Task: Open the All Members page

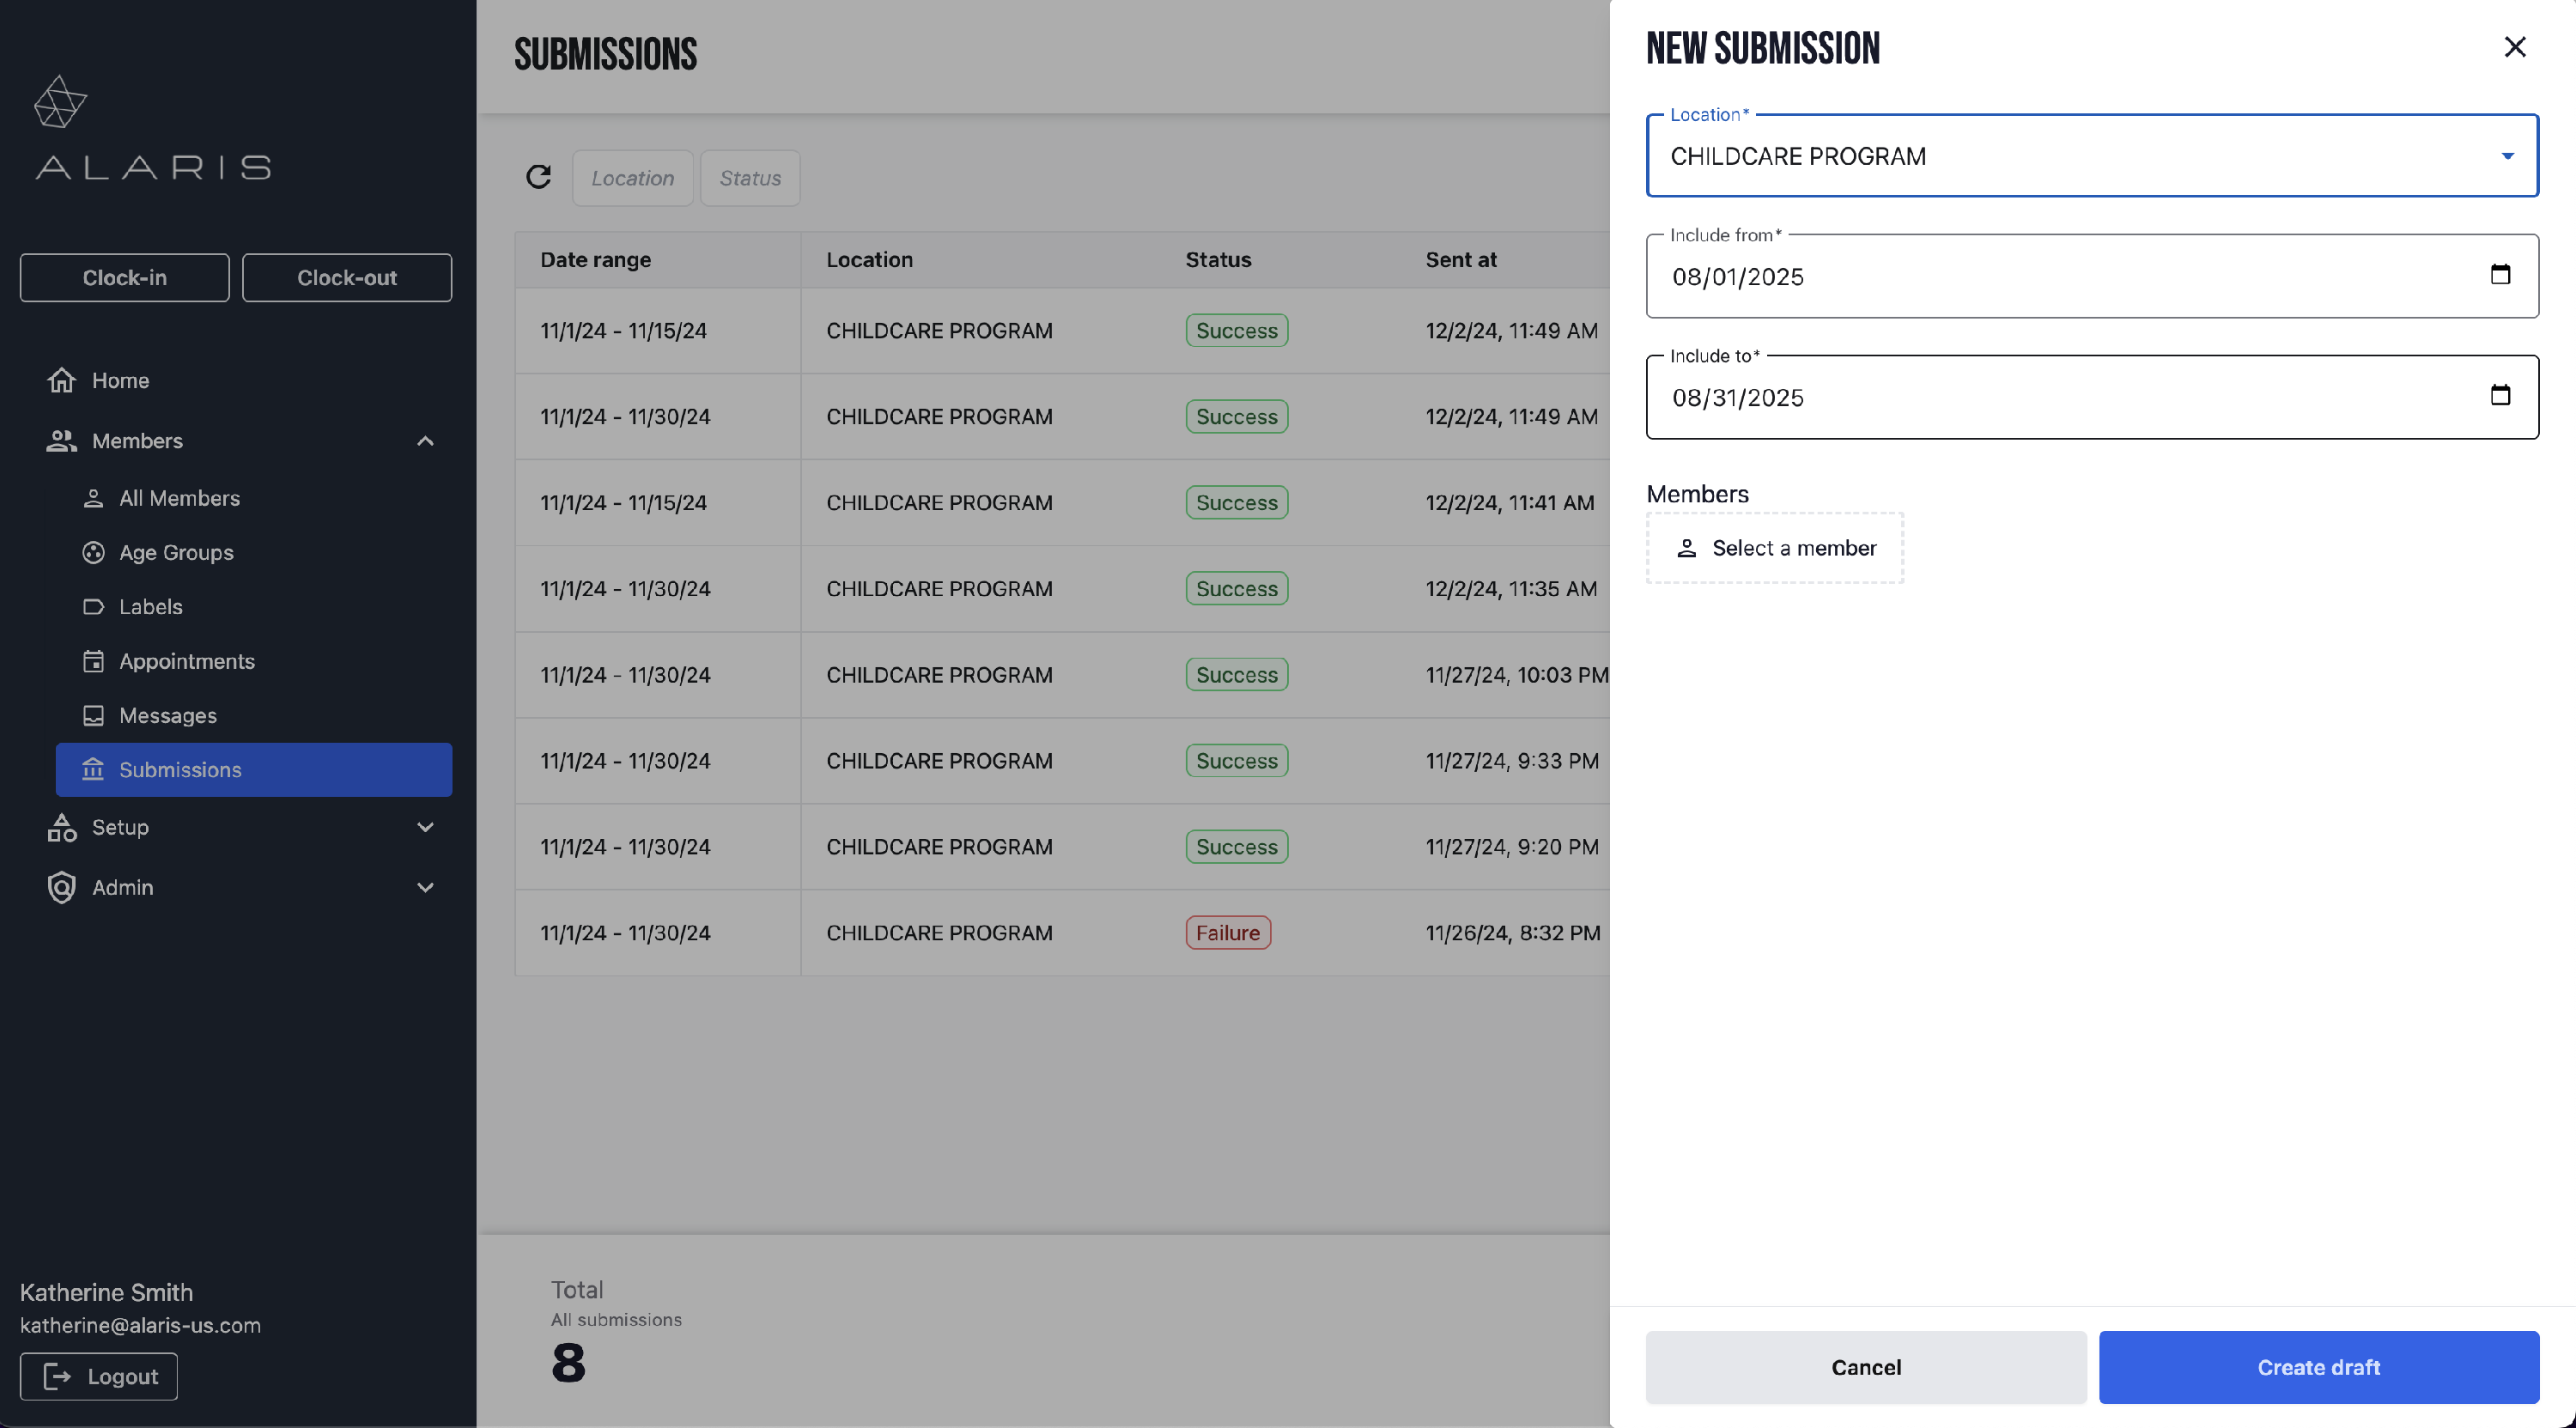Action: [179, 498]
